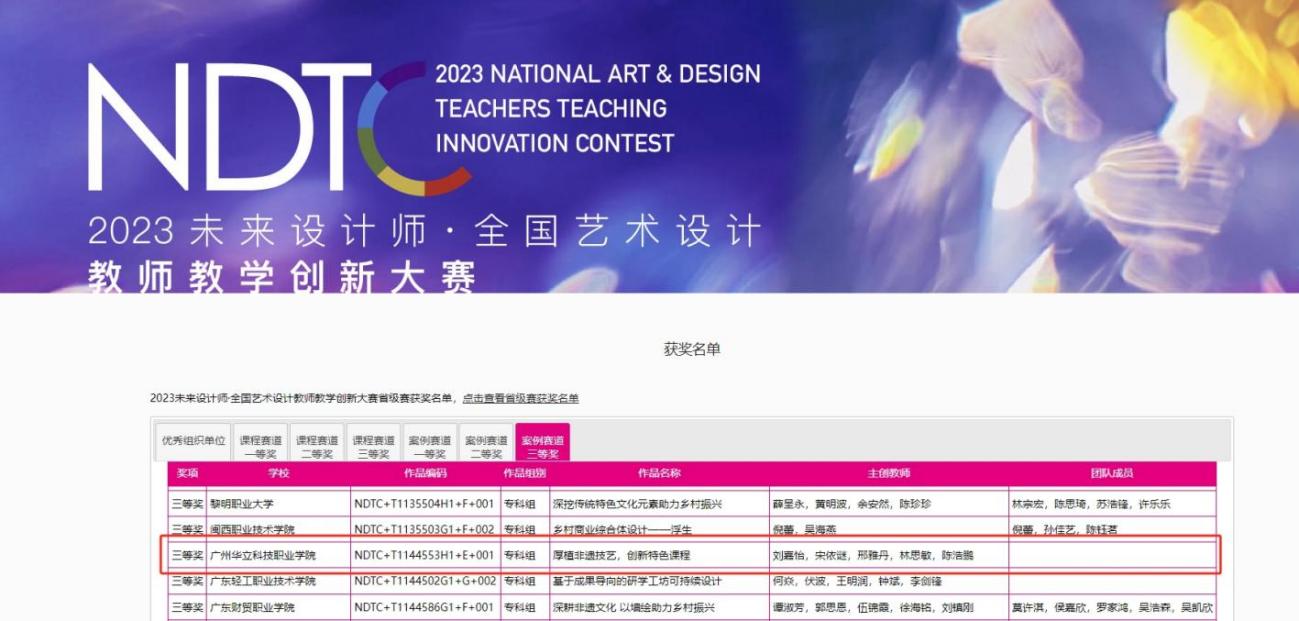Click the 主创教师 column header
Image resolution: width=1299 pixels, height=621 pixels.
point(888,473)
